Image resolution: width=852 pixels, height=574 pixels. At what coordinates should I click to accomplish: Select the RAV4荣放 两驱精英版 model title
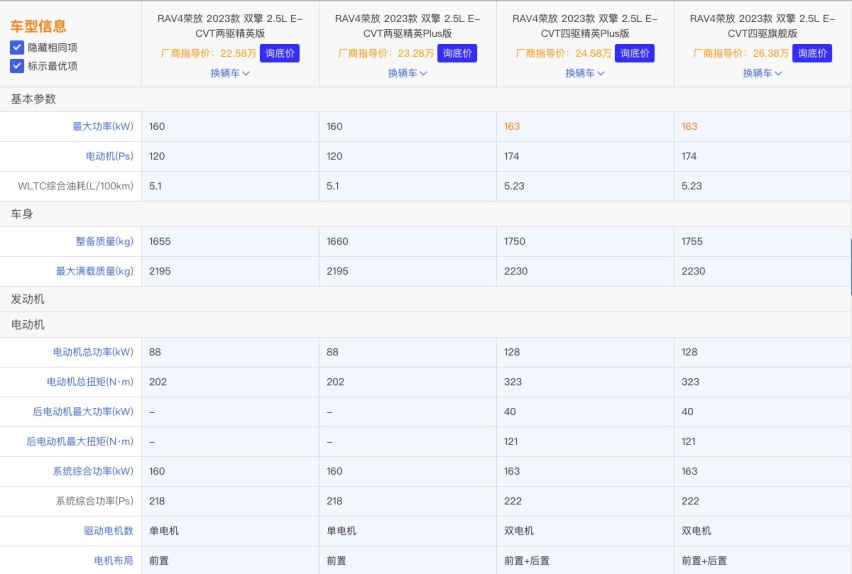230,26
